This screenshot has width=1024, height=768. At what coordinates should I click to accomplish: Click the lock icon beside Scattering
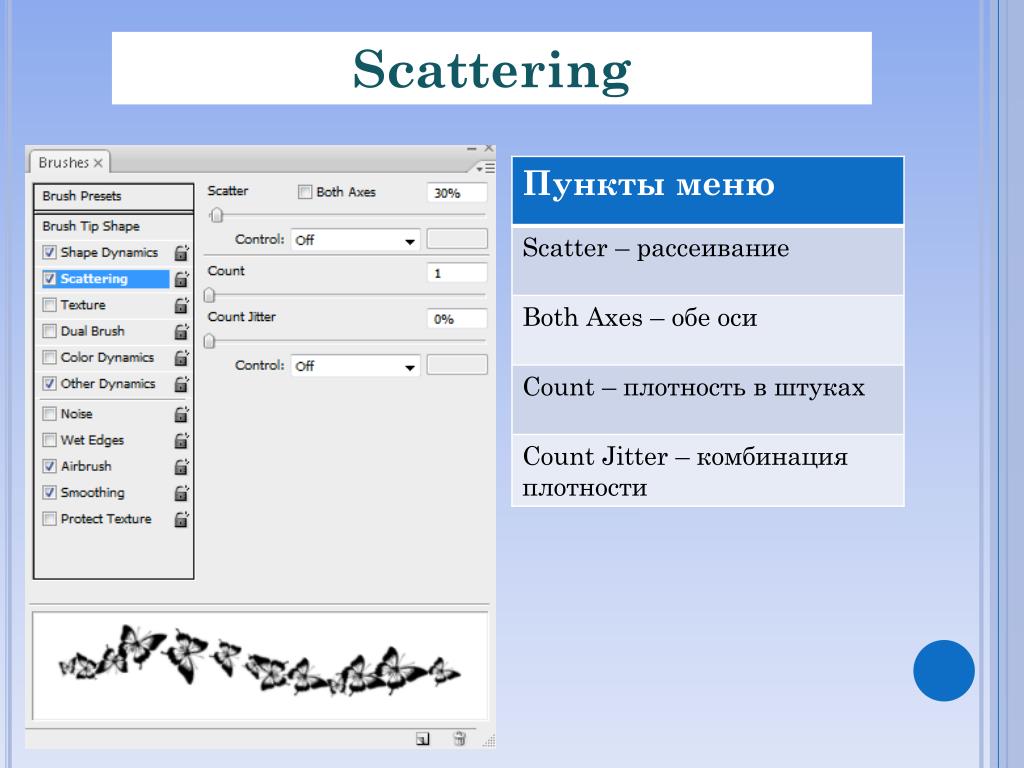click(181, 279)
